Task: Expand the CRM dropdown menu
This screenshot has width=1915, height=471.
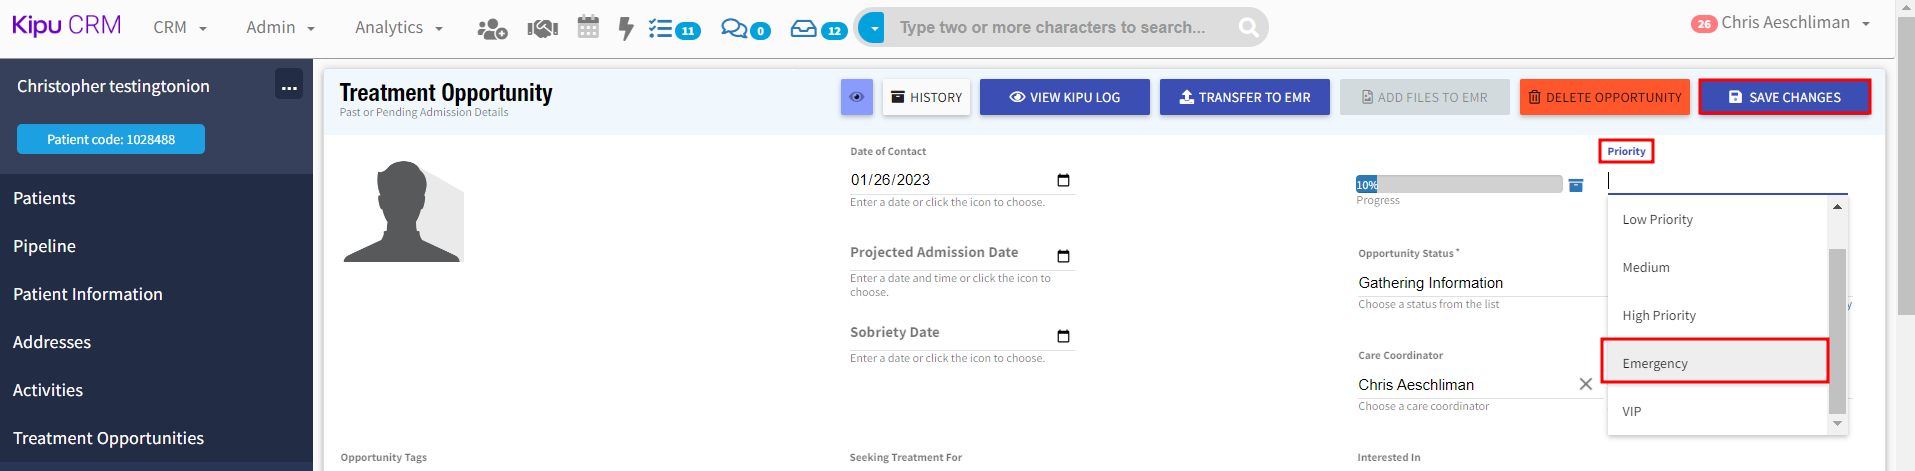Action: (x=180, y=28)
